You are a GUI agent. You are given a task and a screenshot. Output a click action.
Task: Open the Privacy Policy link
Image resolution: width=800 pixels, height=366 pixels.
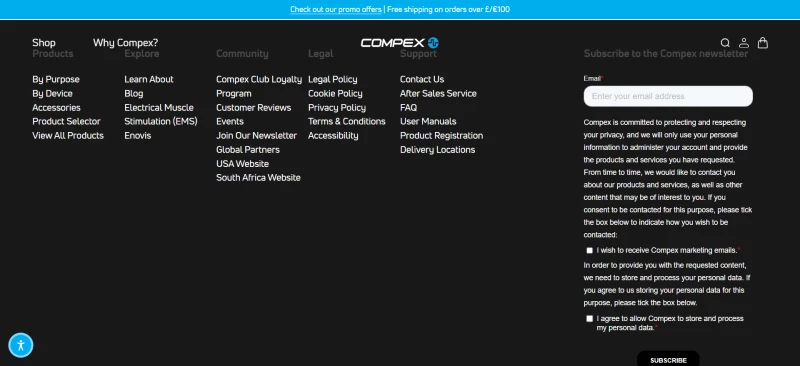[337, 108]
